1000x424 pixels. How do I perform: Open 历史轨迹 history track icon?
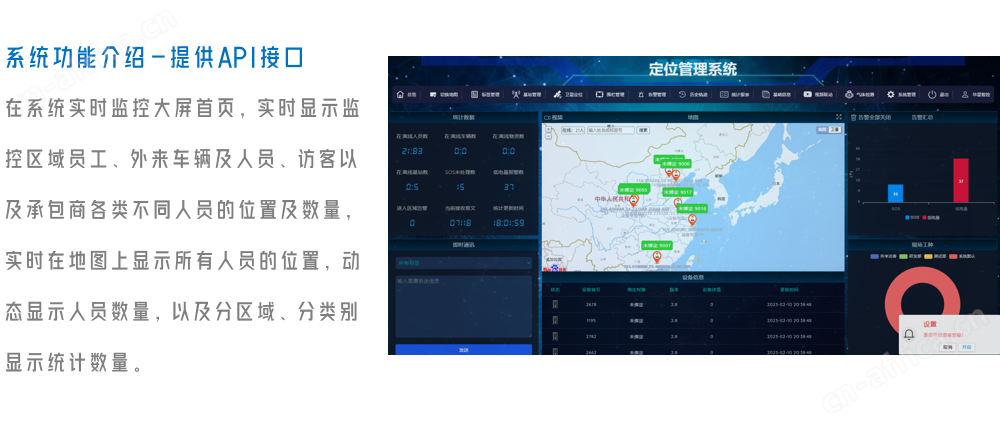pos(682,95)
